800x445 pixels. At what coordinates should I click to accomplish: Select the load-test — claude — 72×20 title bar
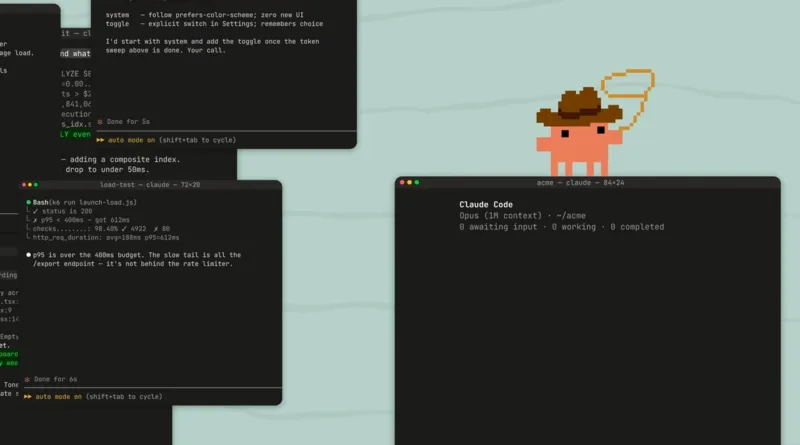[x=150, y=185]
